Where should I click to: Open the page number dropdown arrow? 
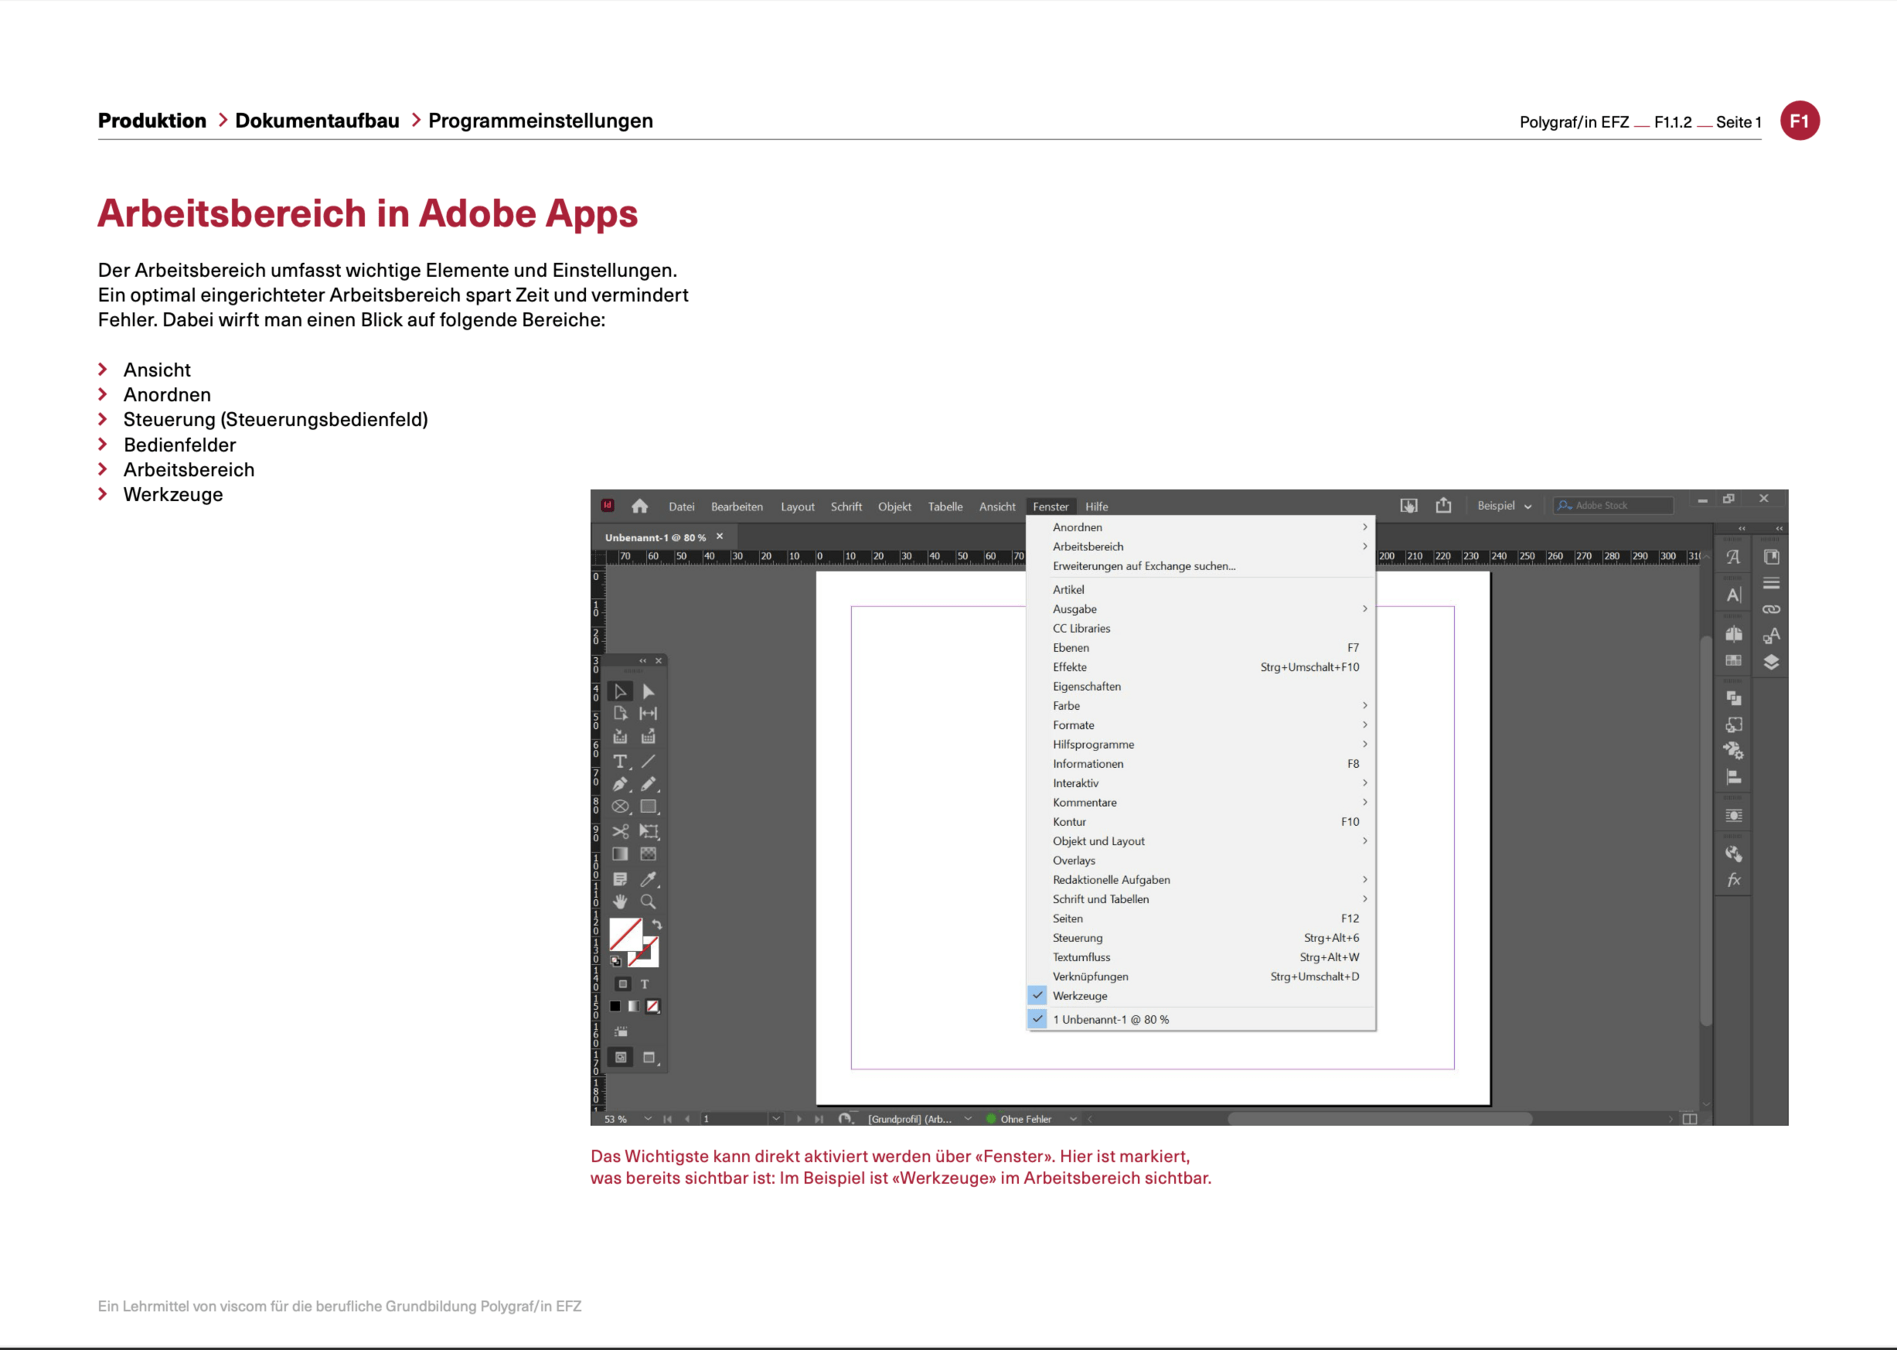coord(776,1119)
